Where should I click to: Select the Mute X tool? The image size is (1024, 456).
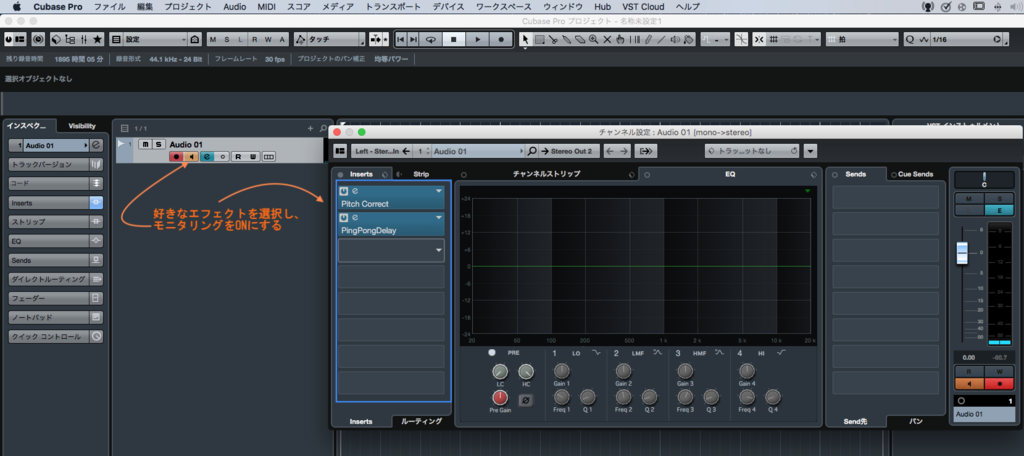click(x=607, y=39)
